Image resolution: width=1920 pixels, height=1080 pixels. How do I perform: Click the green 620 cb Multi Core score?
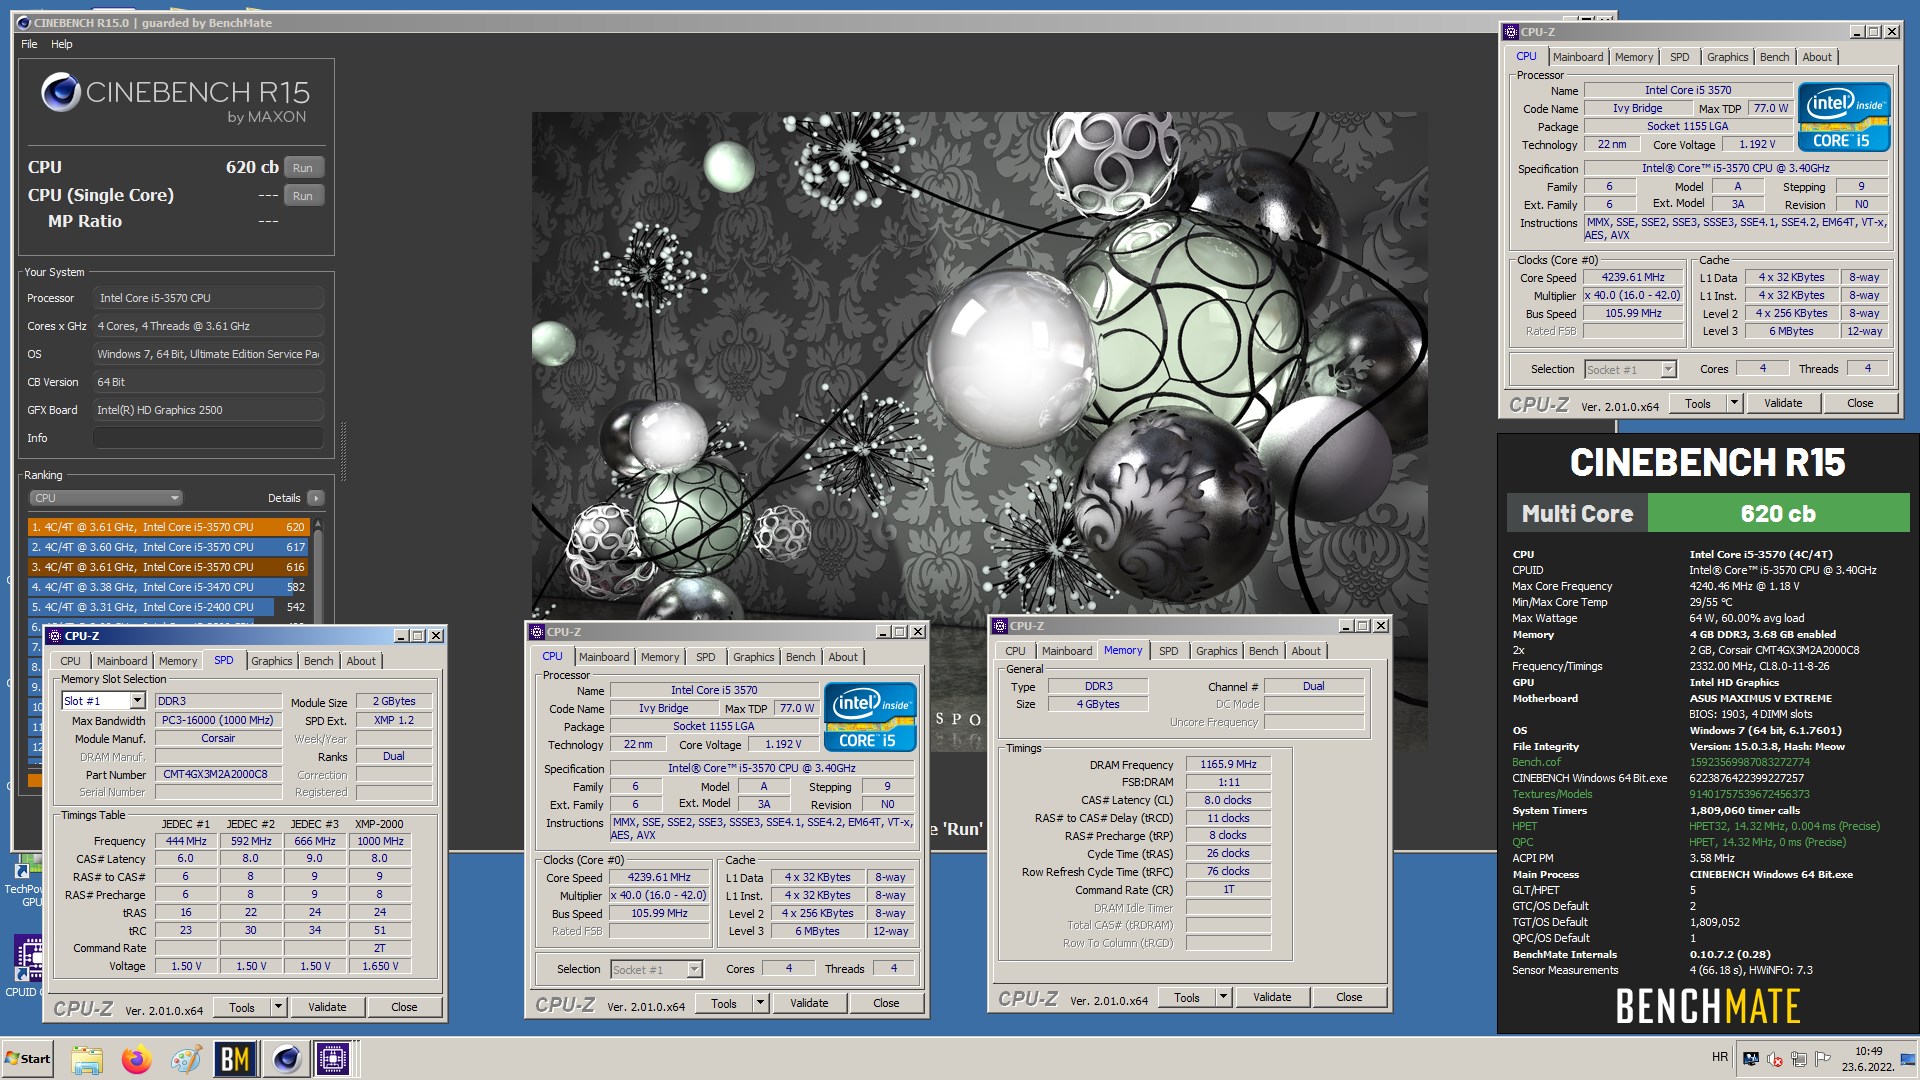pyautogui.click(x=1777, y=514)
